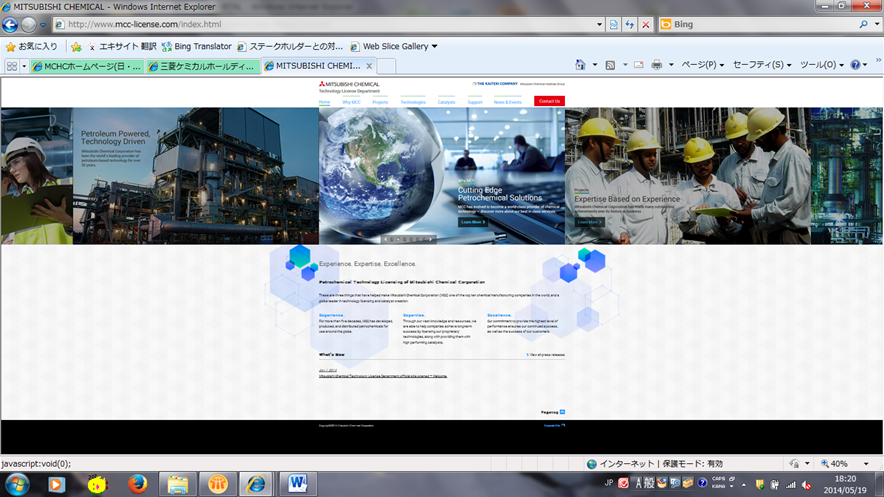
Task: Click the View all press releases link
Action: (x=546, y=355)
